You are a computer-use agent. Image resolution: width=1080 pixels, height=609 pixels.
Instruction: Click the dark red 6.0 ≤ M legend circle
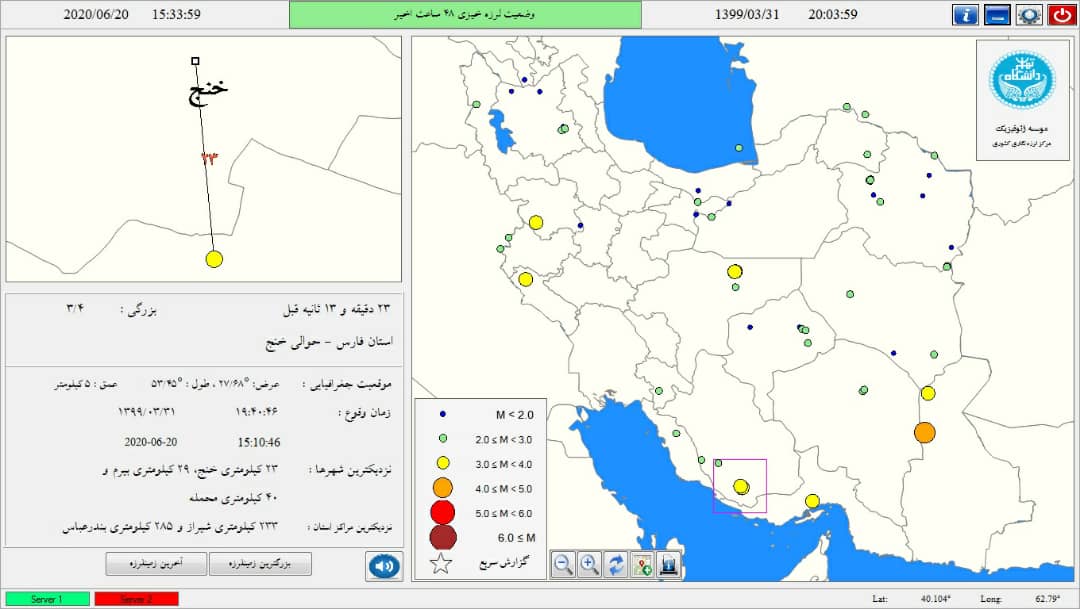coord(443,537)
